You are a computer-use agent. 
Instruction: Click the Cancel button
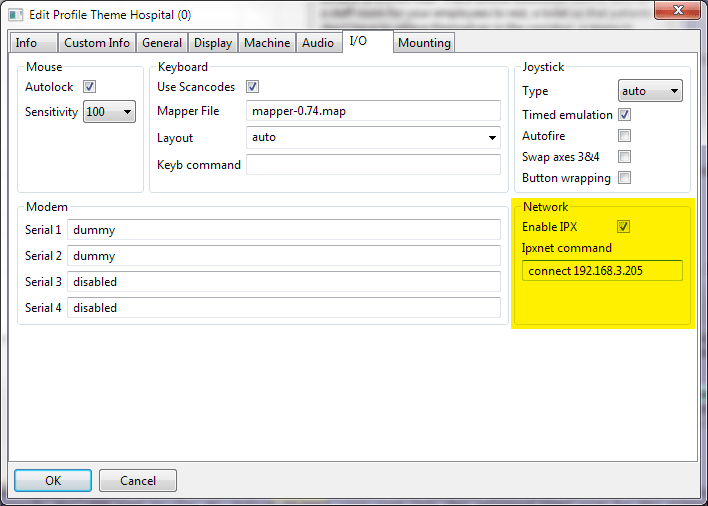pyautogui.click(x=138, y=481)
